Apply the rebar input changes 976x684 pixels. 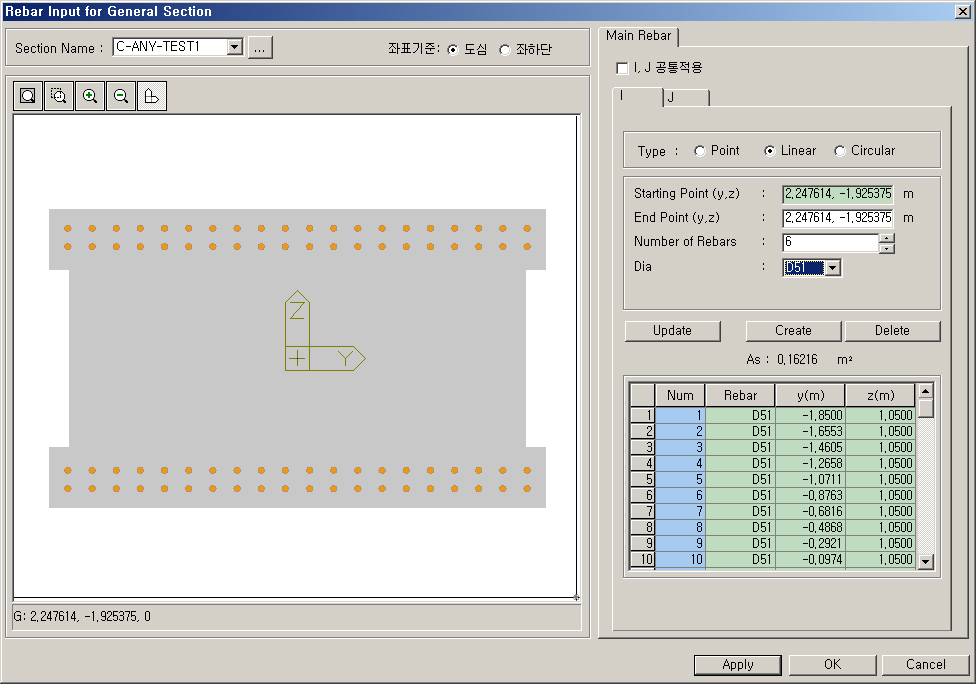(737, 664)
